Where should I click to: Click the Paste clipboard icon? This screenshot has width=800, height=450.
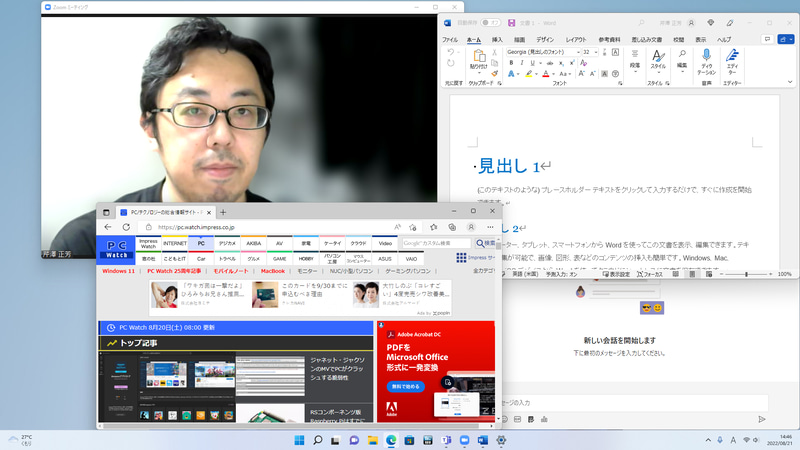pyautogui.click(x=479, y=56)
